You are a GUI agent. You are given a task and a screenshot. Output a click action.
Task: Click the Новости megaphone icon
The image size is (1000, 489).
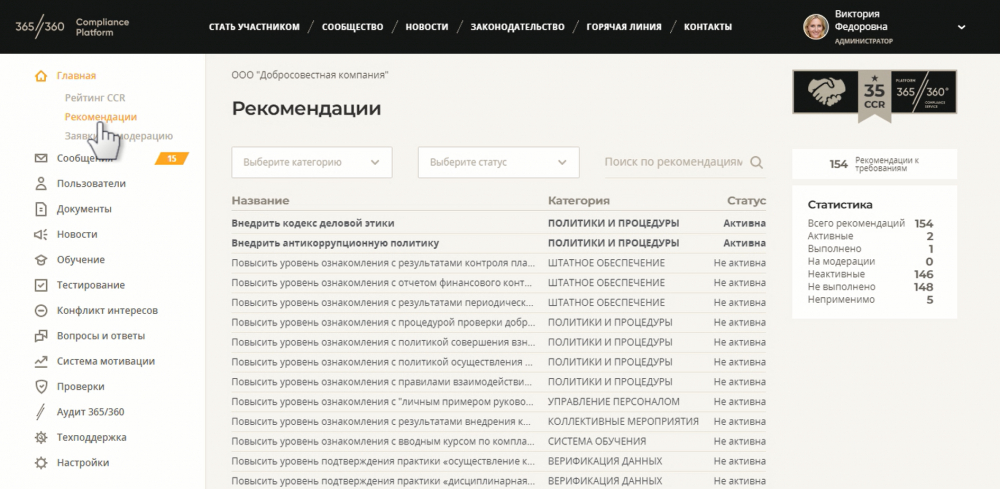(x=41, y=234)
